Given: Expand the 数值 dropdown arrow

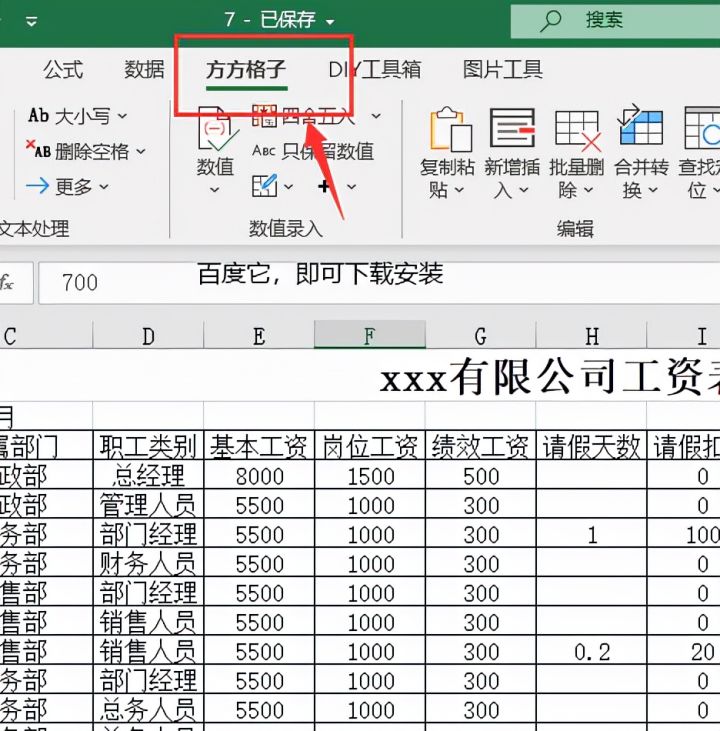Looking at the screenshot, I should pos(215,190).
